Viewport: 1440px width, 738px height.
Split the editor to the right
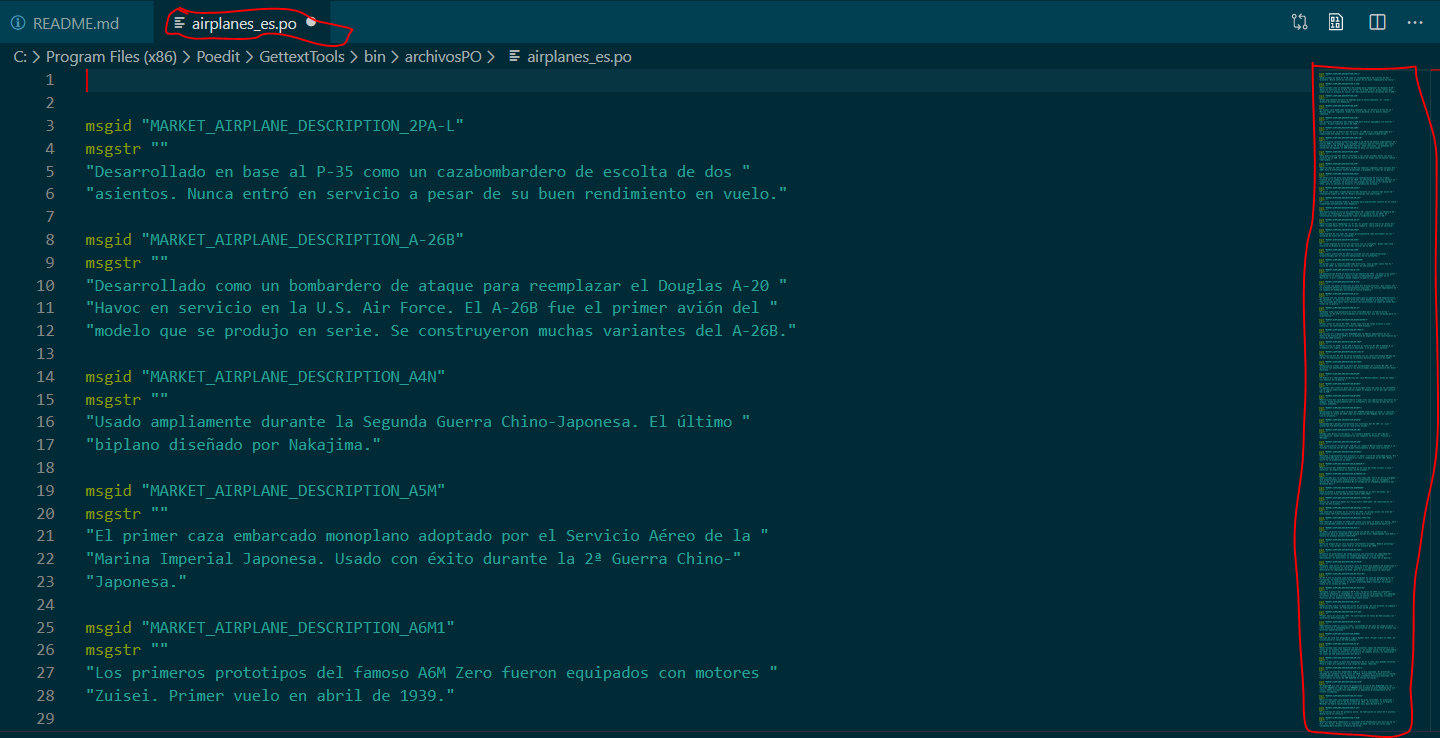pos(1378,22)
